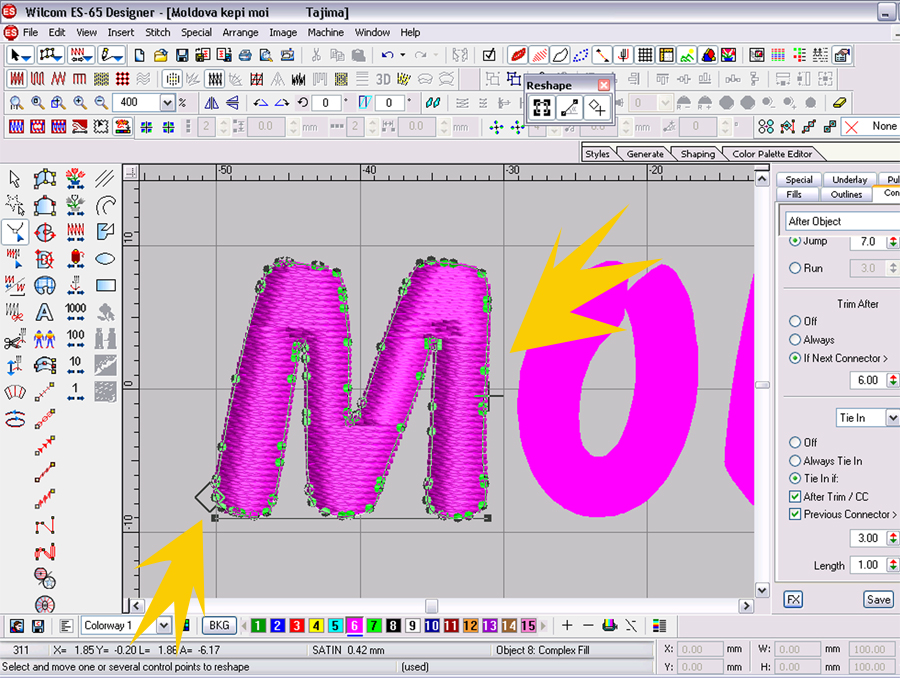Click the Undo arrow icon
The image size is (900, 678).
click(x=387, y=55)
